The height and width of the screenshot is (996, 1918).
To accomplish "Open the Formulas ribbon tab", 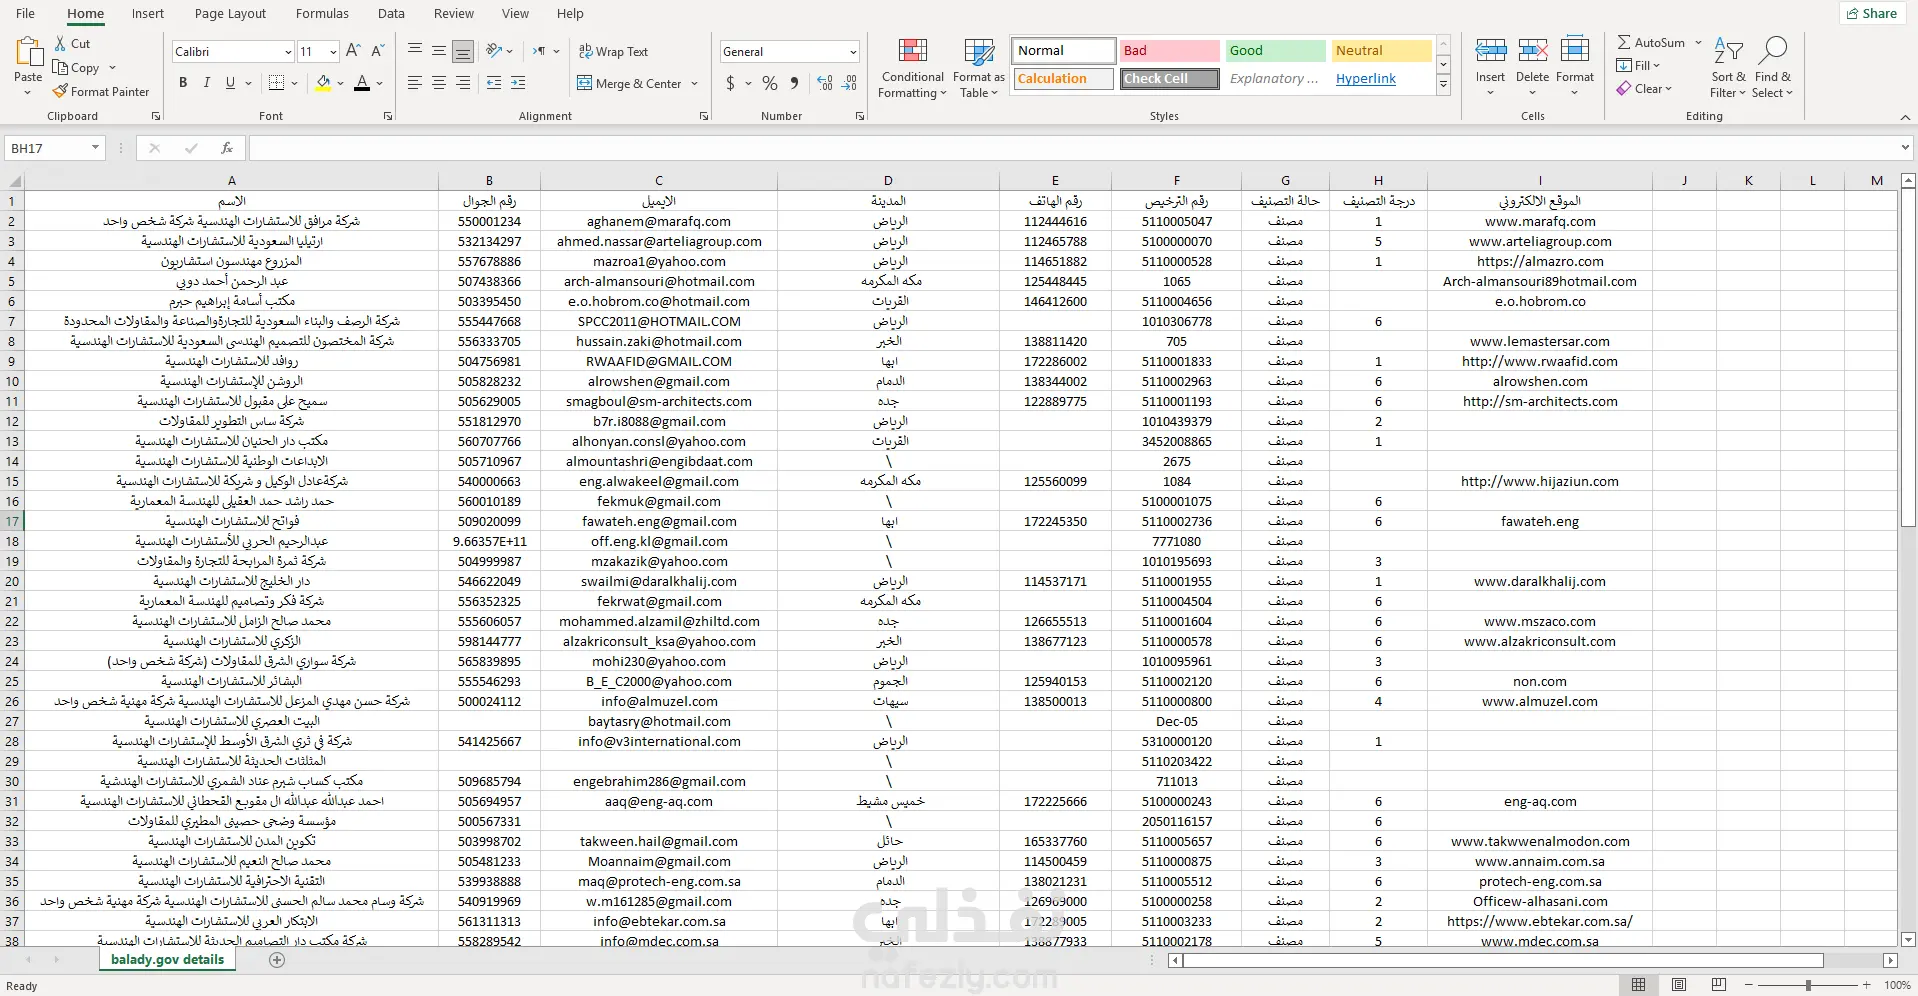I will tap(322, 14).
